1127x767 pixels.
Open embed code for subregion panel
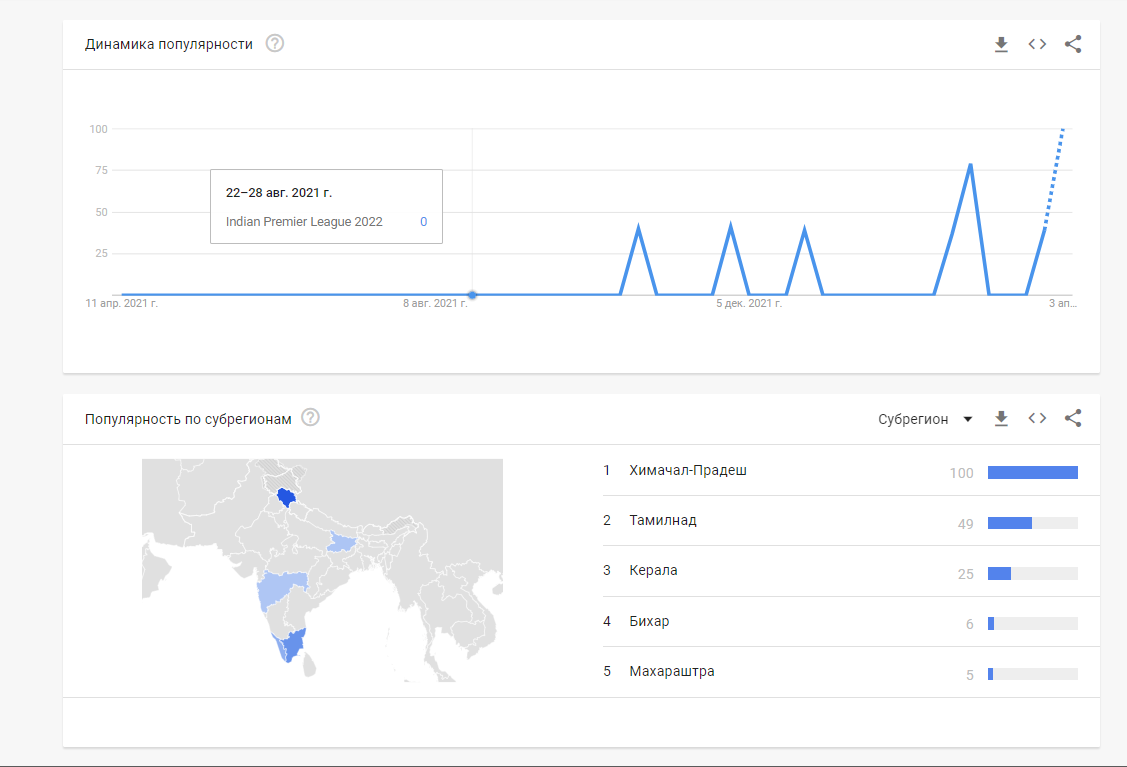pos(1036,418)
